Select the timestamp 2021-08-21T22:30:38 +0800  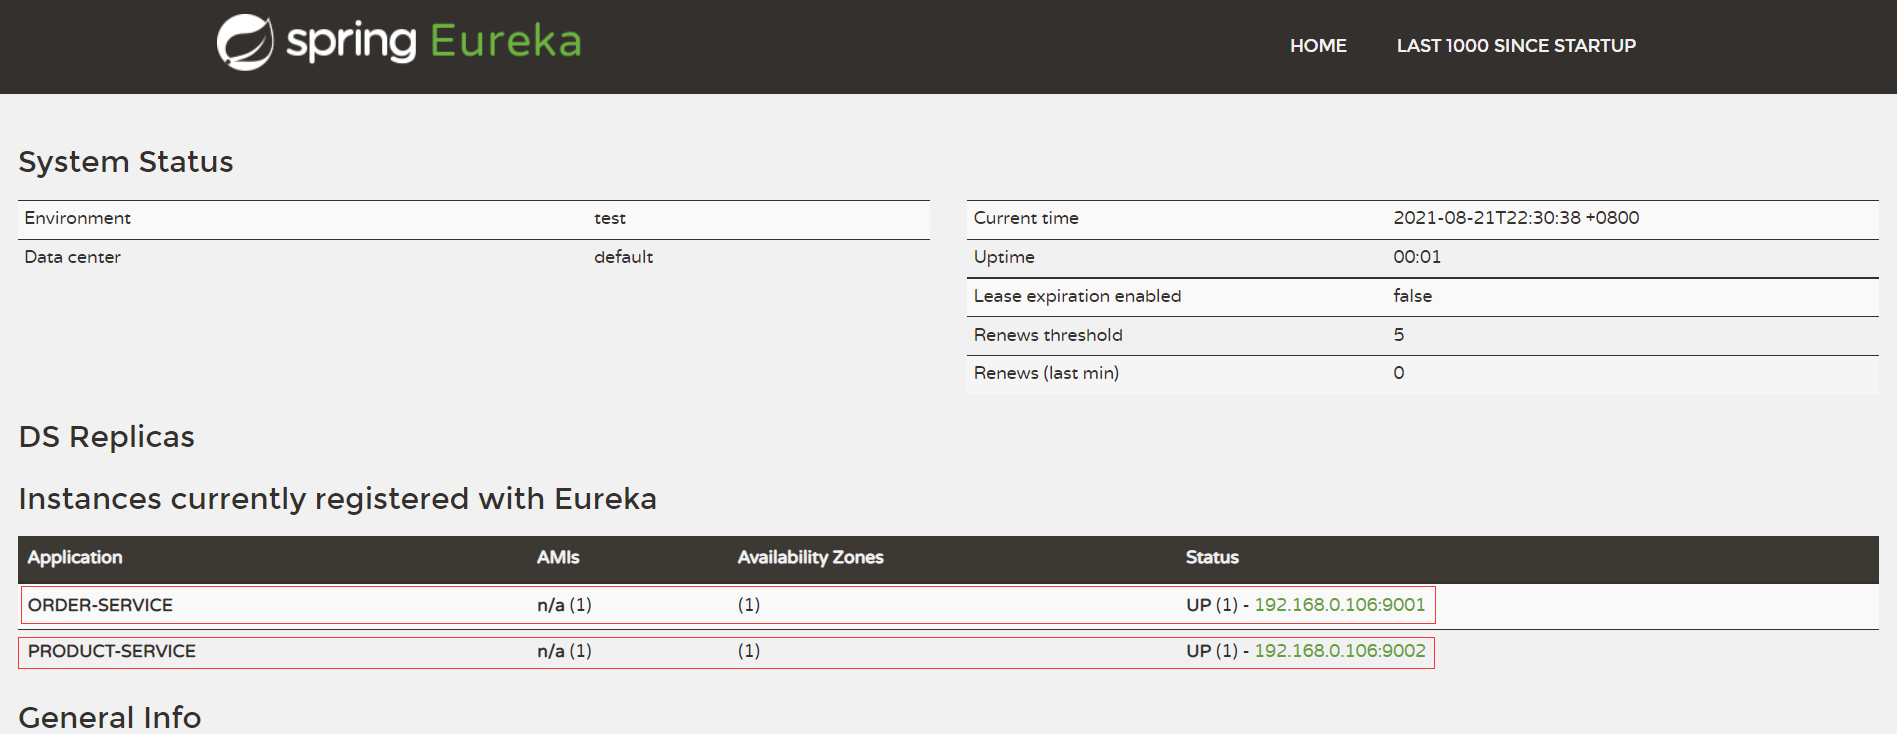tap(1516, 218)
